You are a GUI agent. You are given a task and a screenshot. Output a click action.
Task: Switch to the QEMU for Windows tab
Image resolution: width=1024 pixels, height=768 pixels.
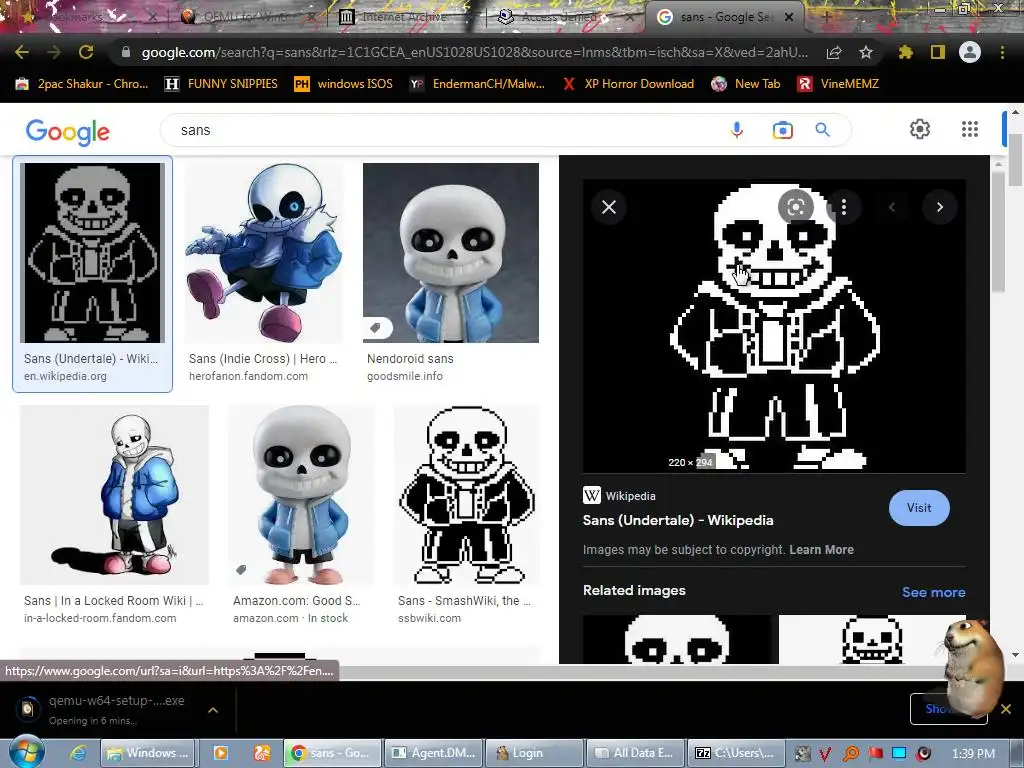click(x=247, y=17)
